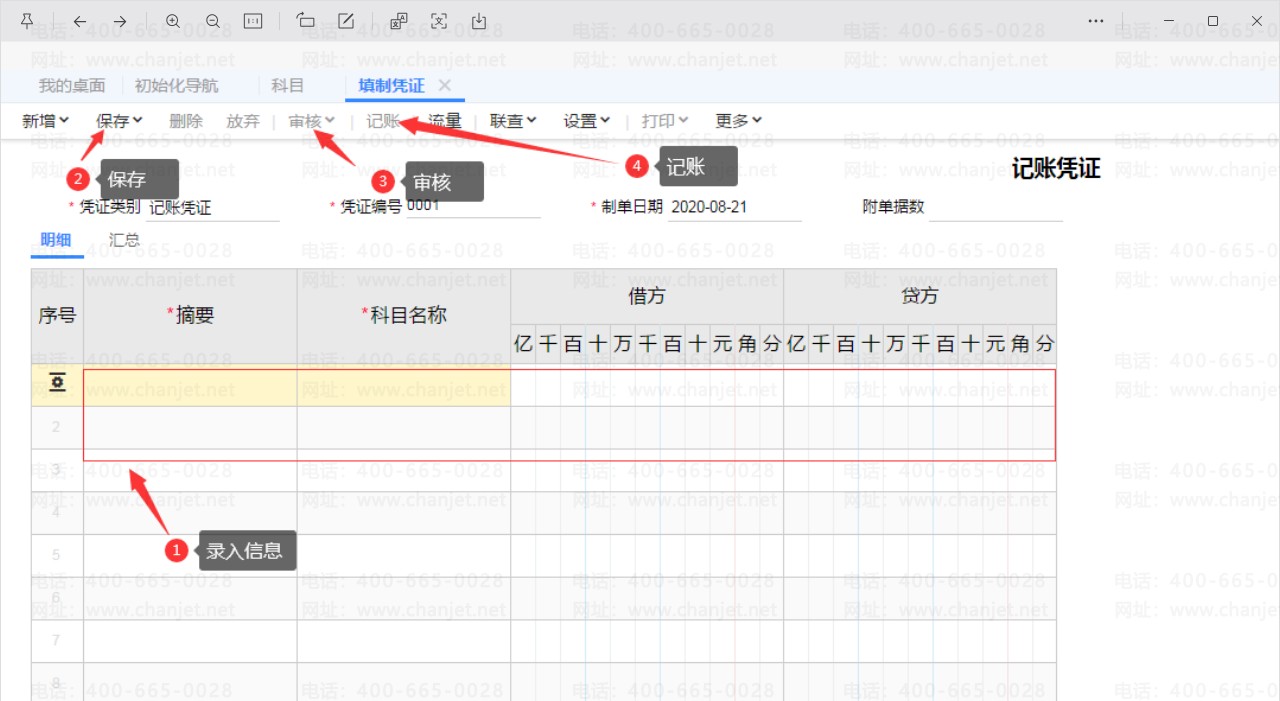Image resolution: width=1280 pixels, height=701 pixels.
Task: Click the 摘要 cell in row 7
Action: click(190, 640)
